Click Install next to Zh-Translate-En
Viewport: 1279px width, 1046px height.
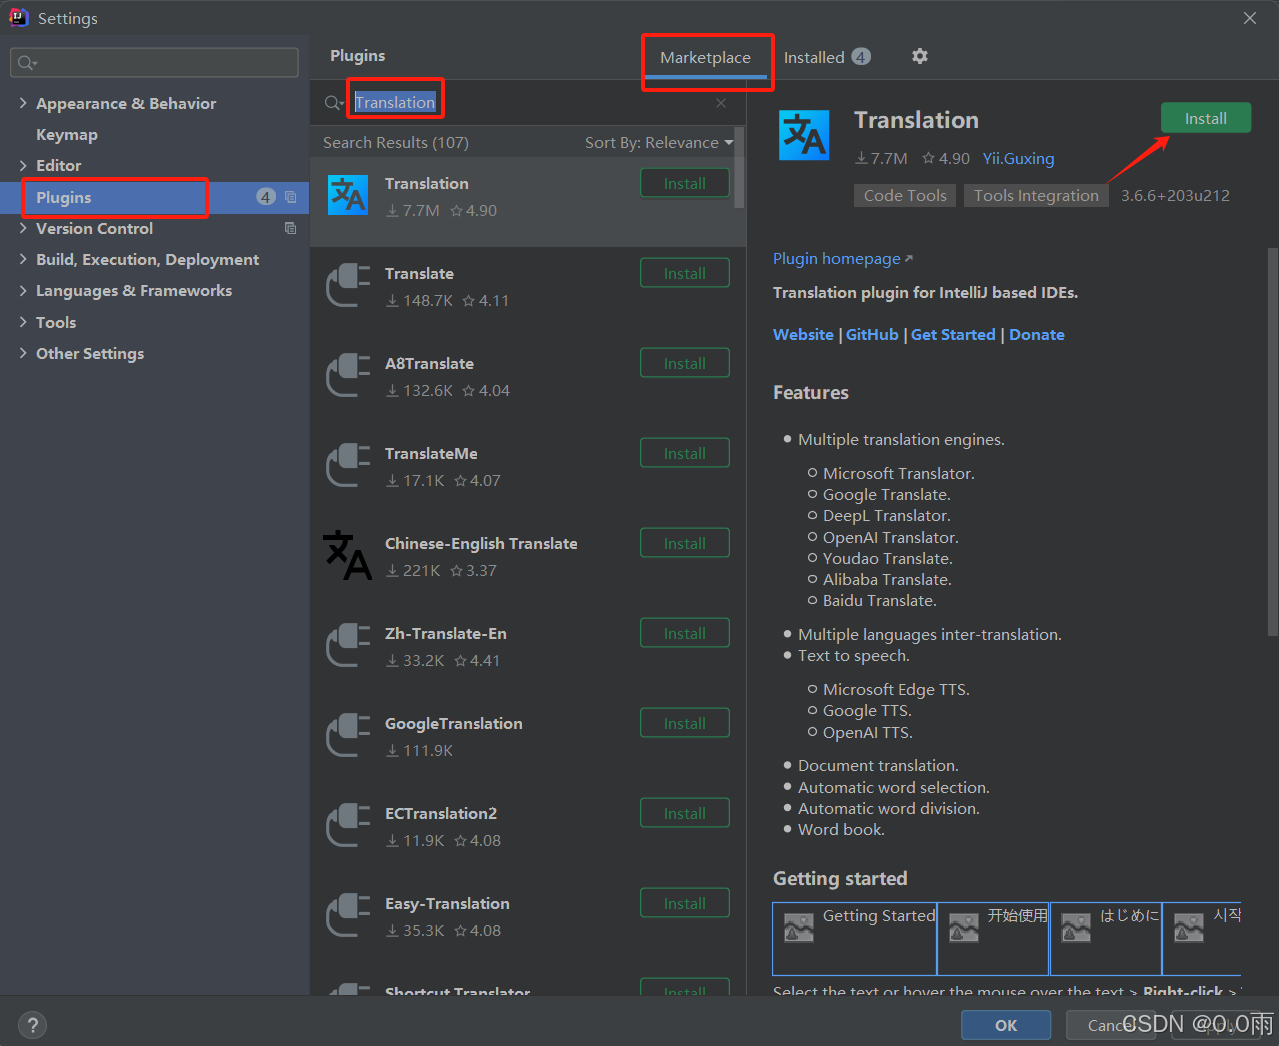[x=685, y=633]
